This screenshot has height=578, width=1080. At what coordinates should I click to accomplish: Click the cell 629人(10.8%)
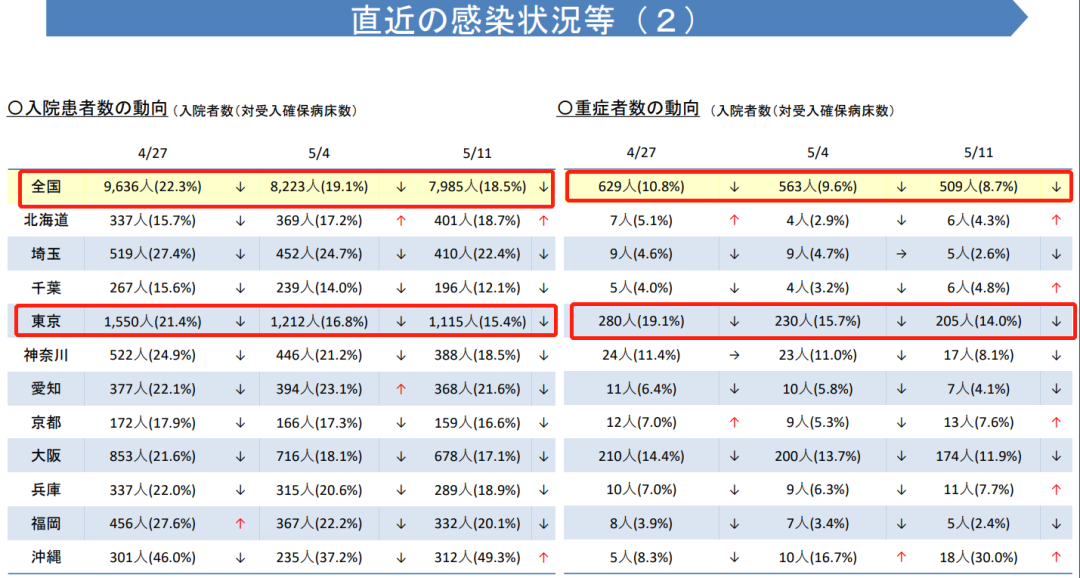tap(641, 186)
